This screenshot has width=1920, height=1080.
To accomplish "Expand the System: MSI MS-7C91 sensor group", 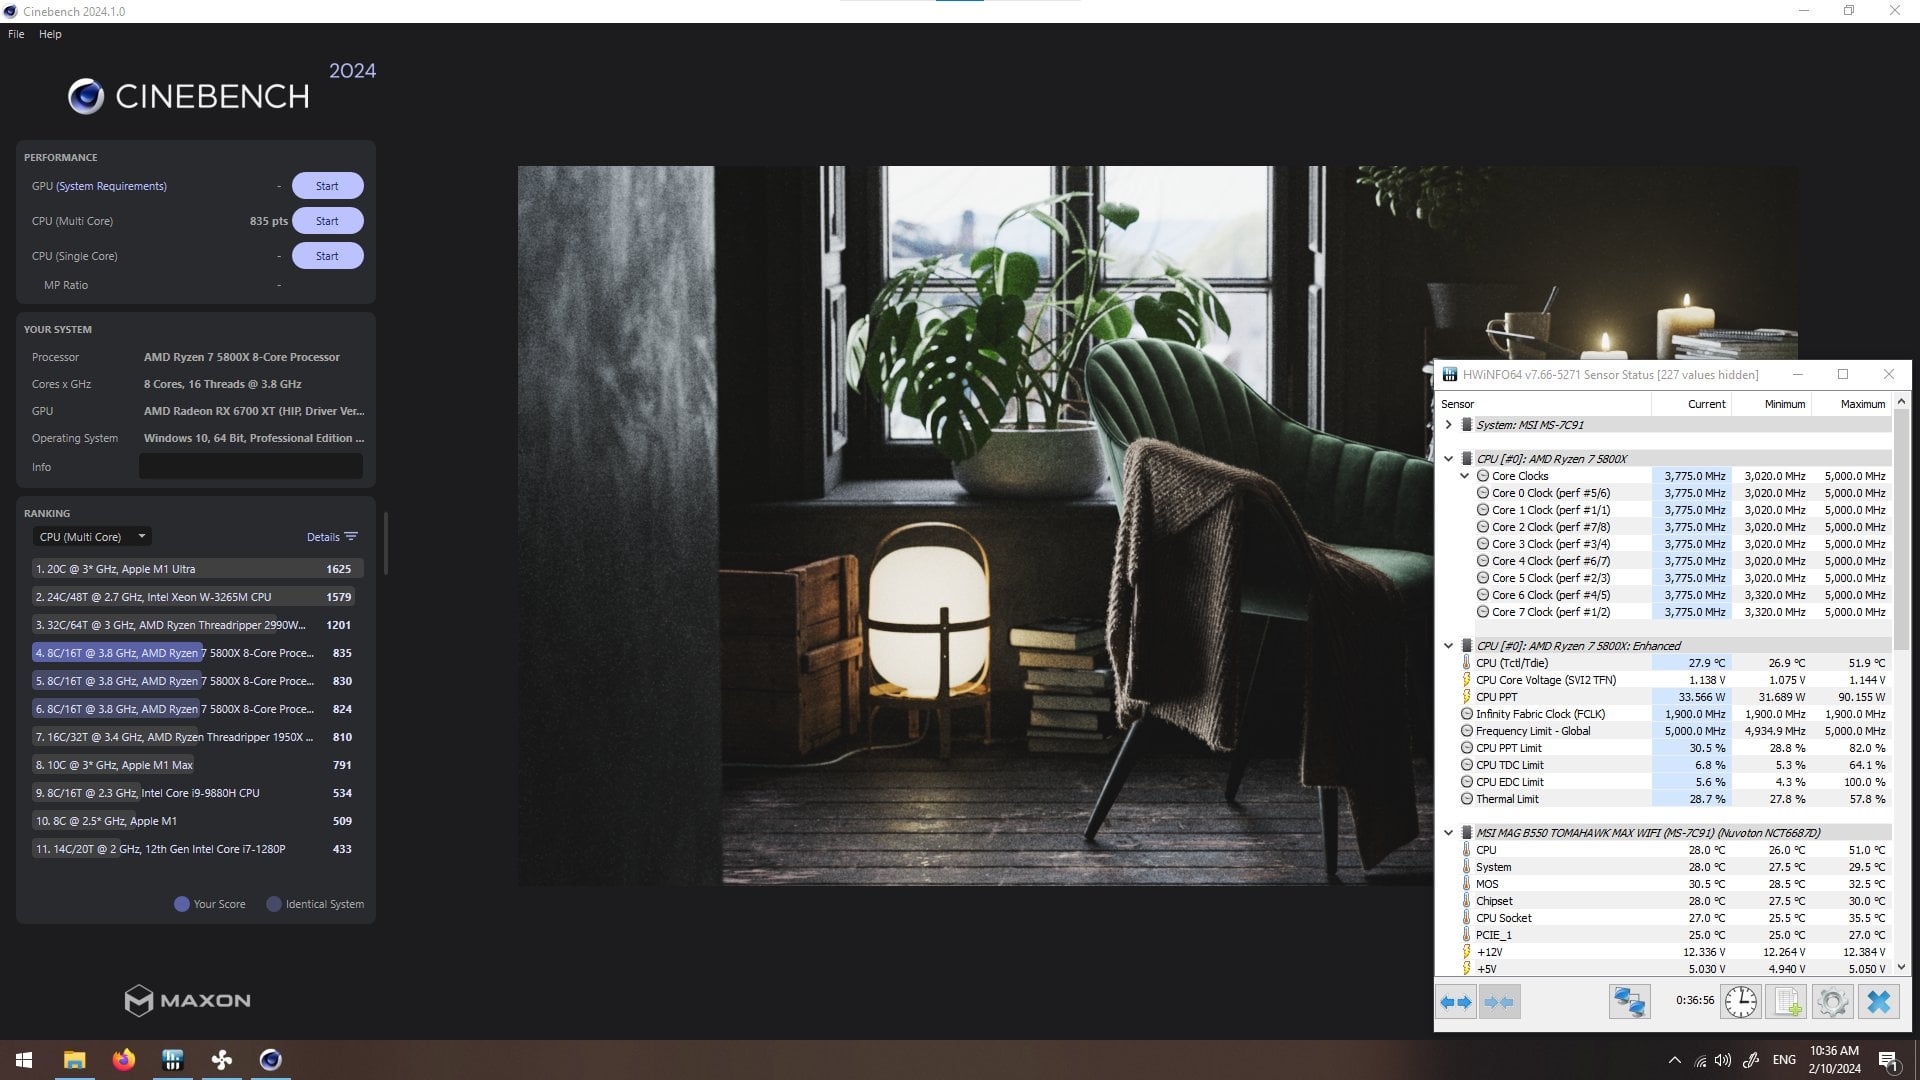I will click(x=1448, y=425).
